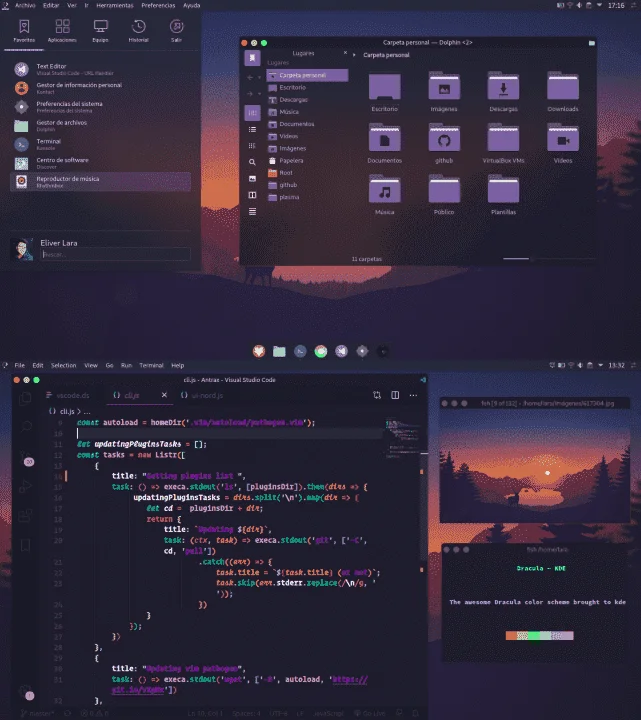Click Dolphin back navigation arrow

pyautogui.click(x=250, y=77)
